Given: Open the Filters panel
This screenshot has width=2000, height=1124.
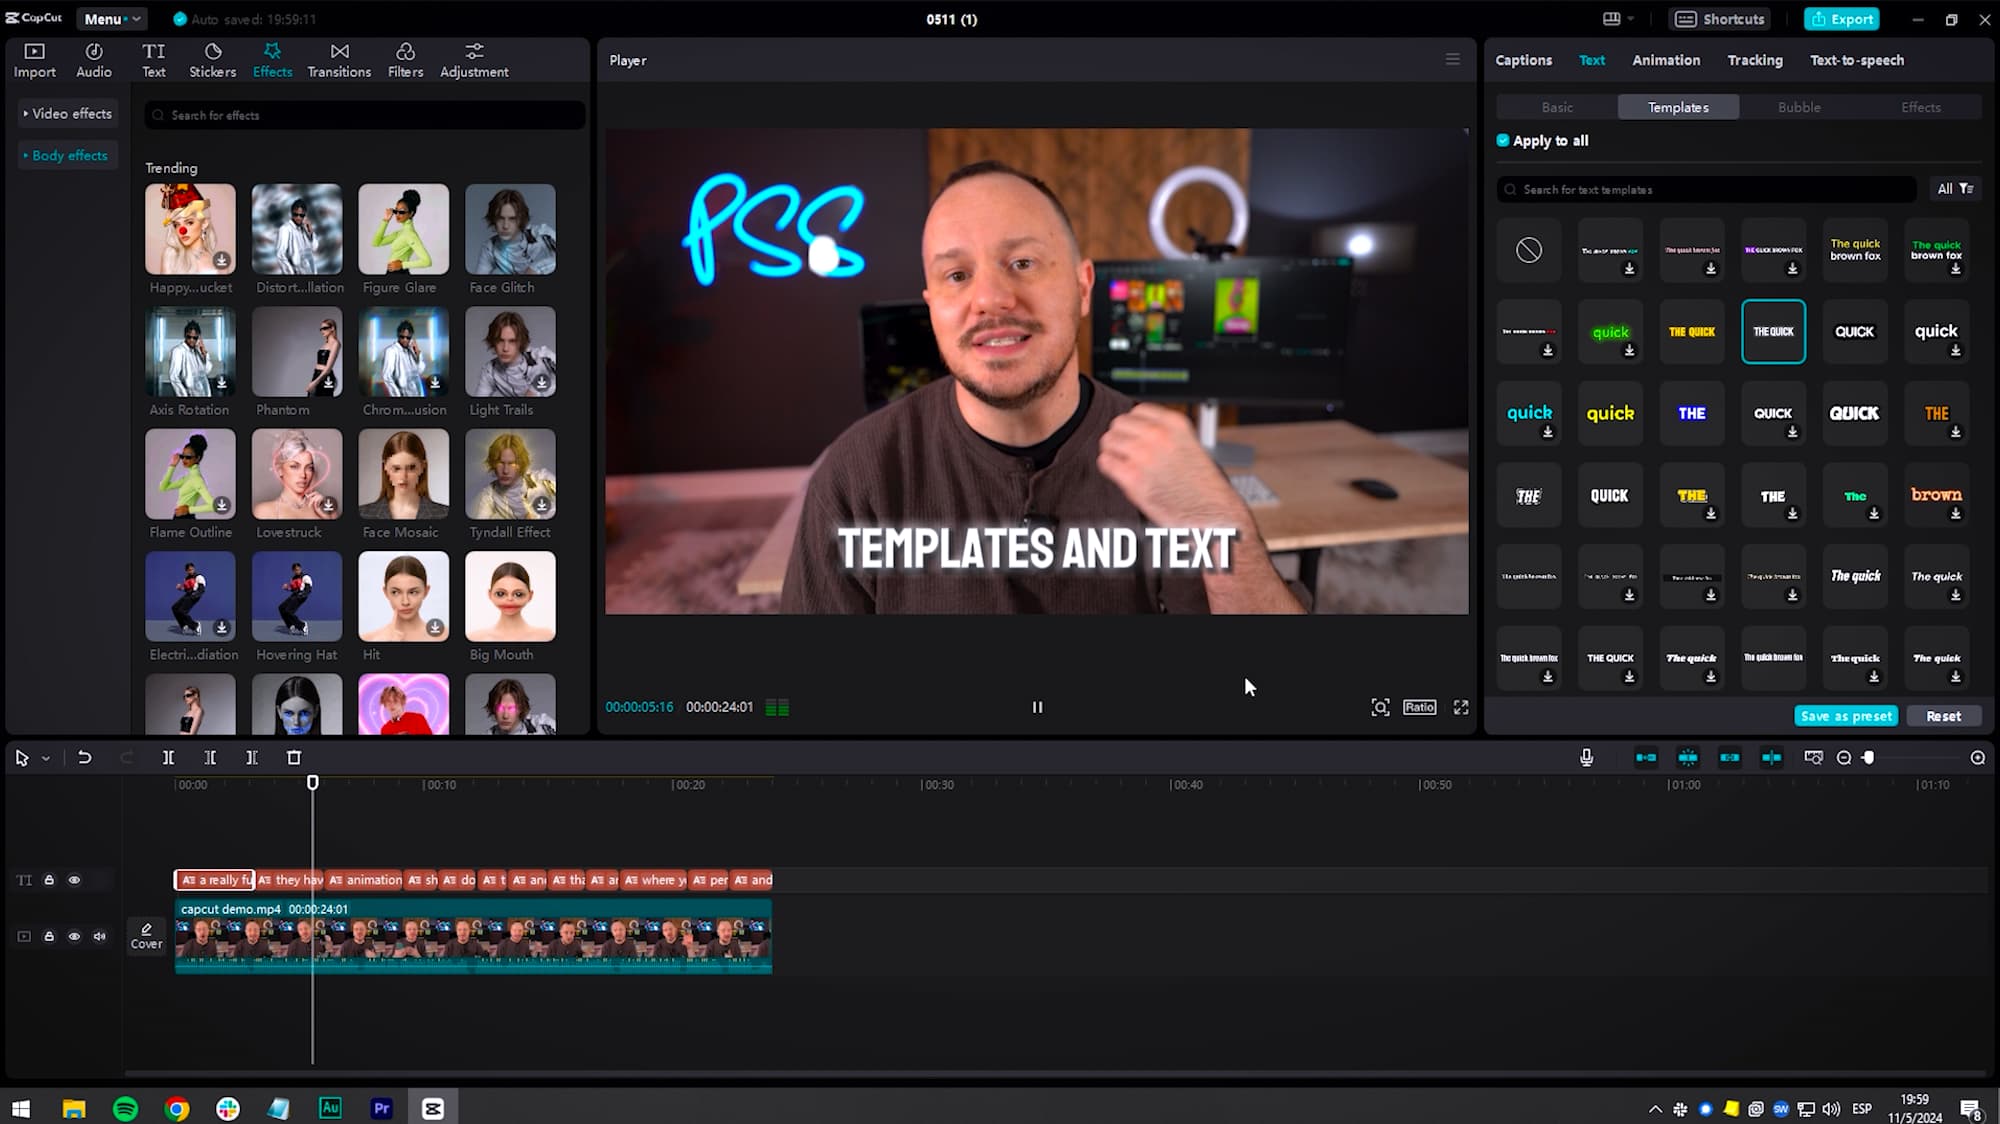Looking at the screenshot, I should click(x=405, y=60).
